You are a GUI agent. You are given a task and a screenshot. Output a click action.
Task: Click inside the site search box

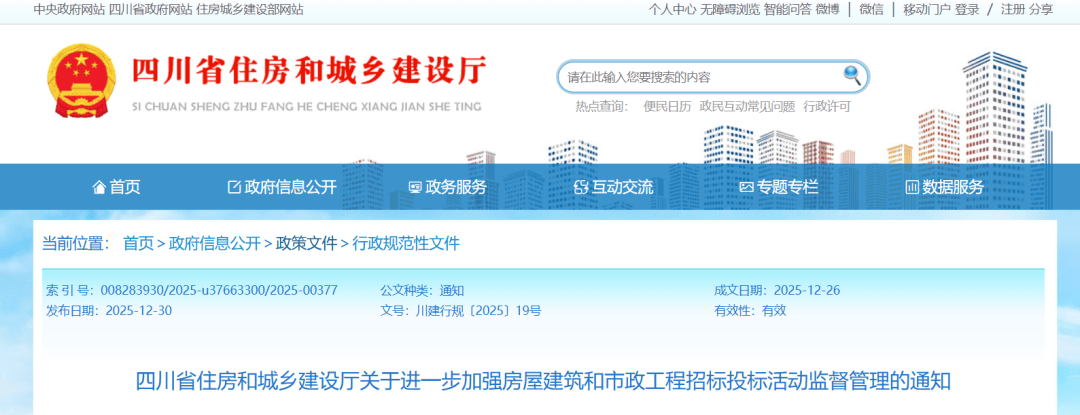(x=700, y=77)
